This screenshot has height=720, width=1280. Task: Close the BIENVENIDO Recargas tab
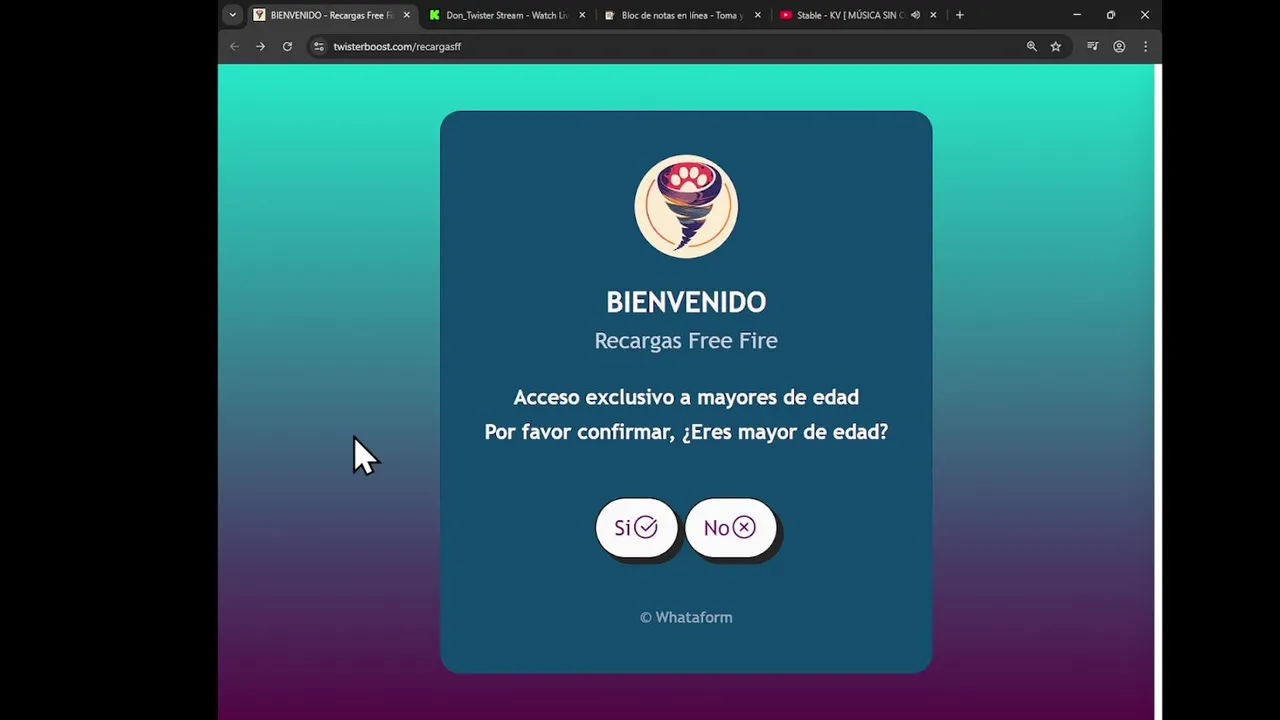coord(406,15)
